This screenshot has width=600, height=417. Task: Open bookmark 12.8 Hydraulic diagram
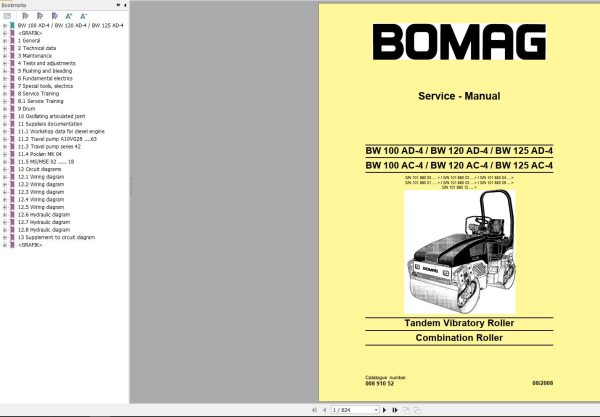point(44,230)
